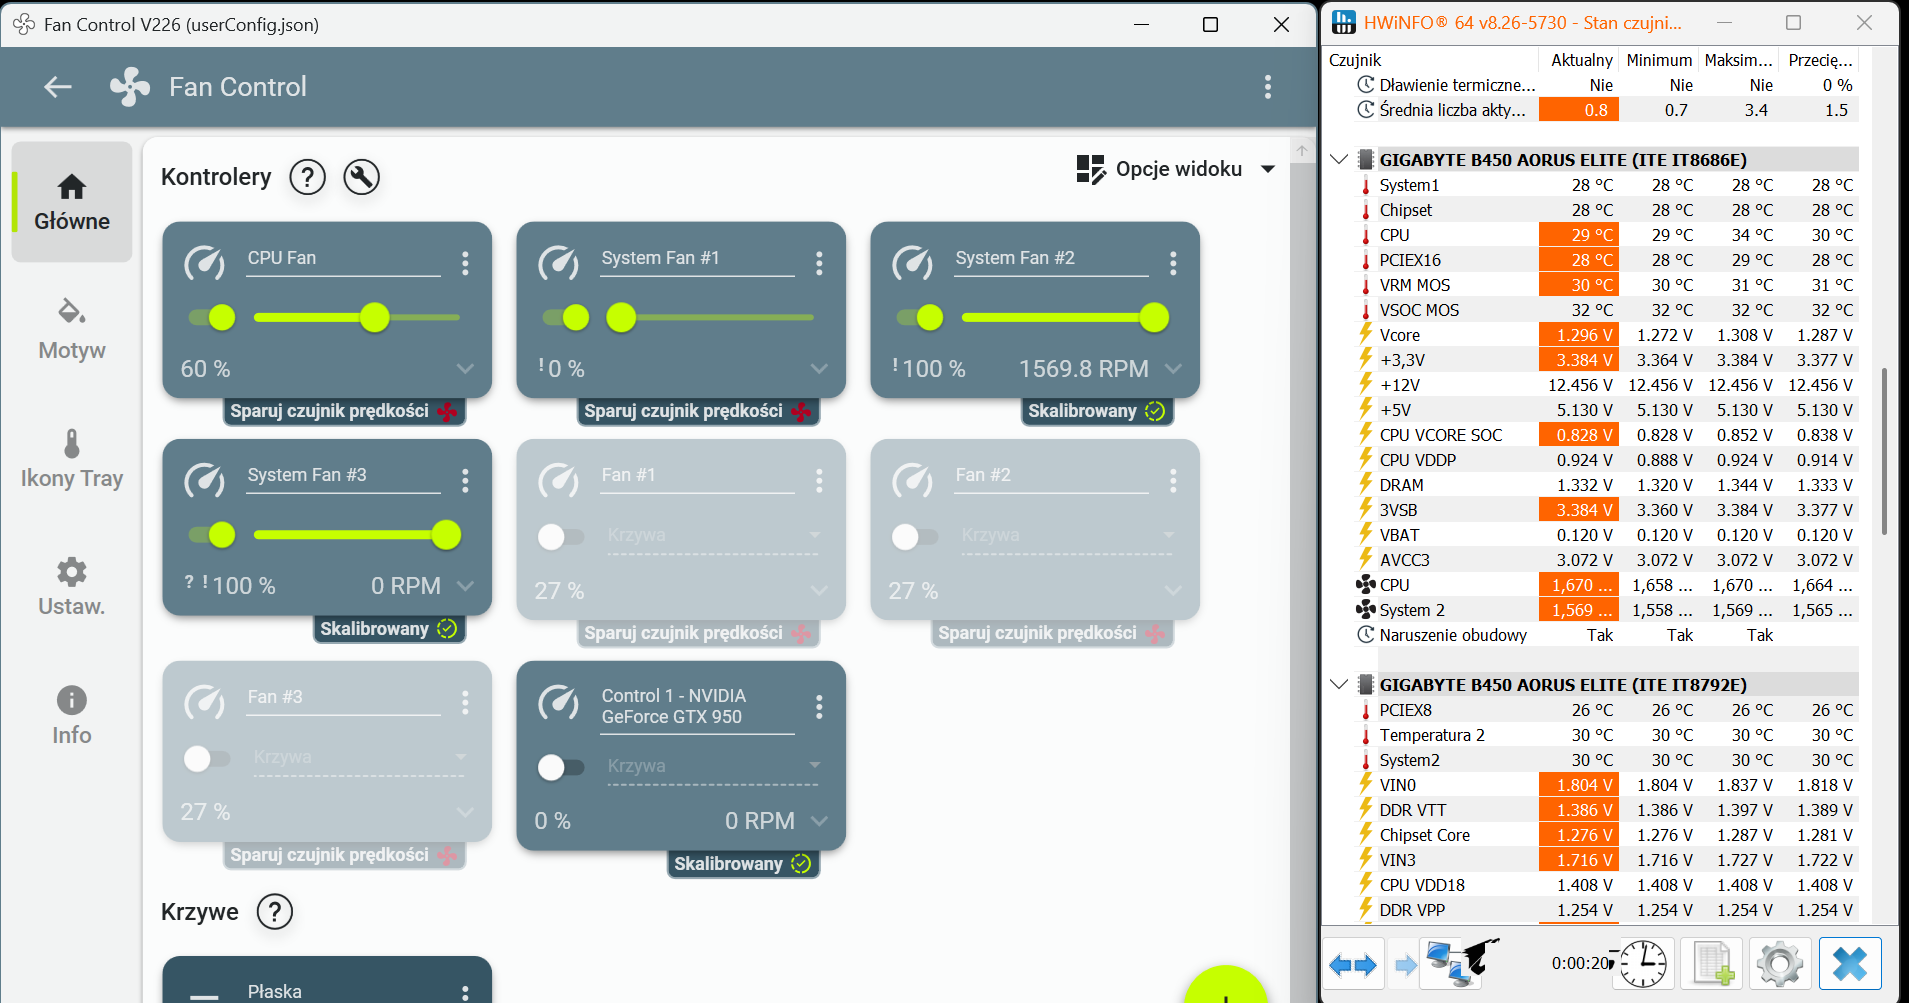Open the Kontrolery wrench settings icon
Viewport: 1909px width, 1003px height.
(x=361, y=177)
